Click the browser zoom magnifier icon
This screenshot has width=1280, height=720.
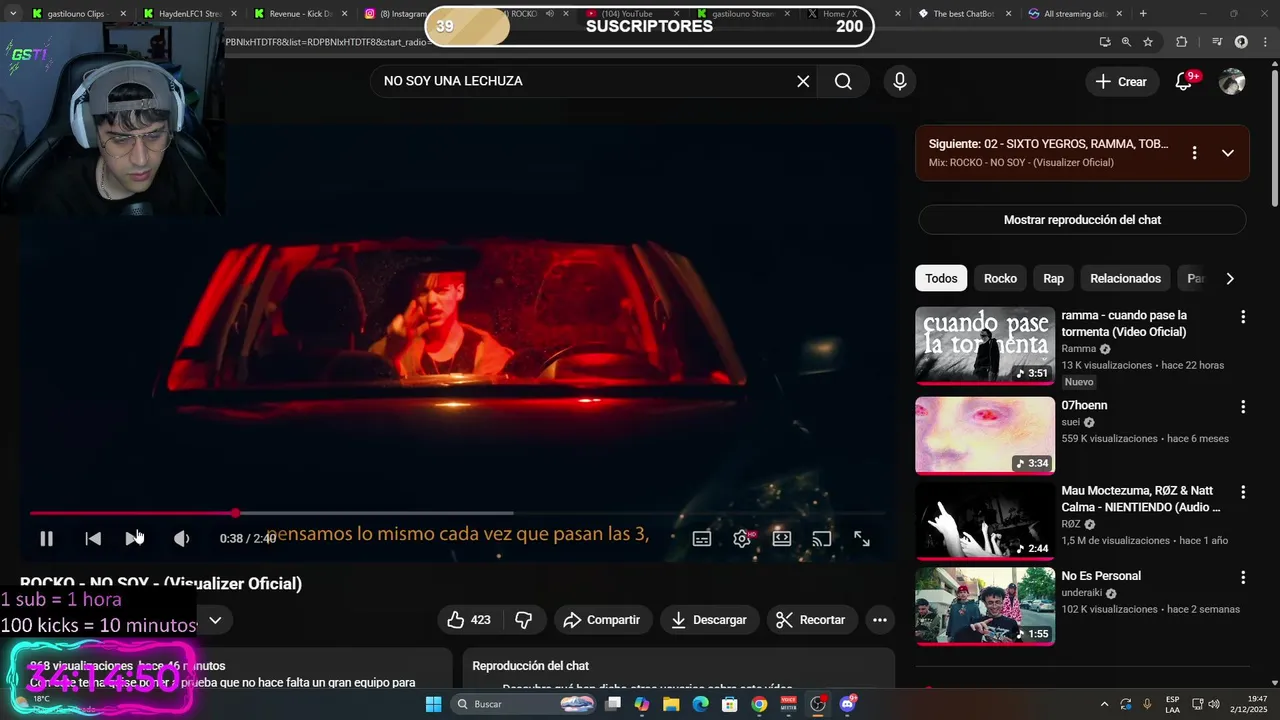1126,42
